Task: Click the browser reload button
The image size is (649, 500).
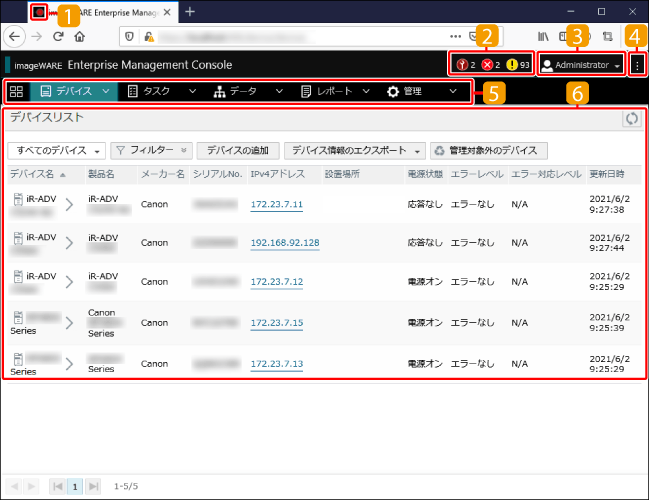Action: [x=58, y=35]
